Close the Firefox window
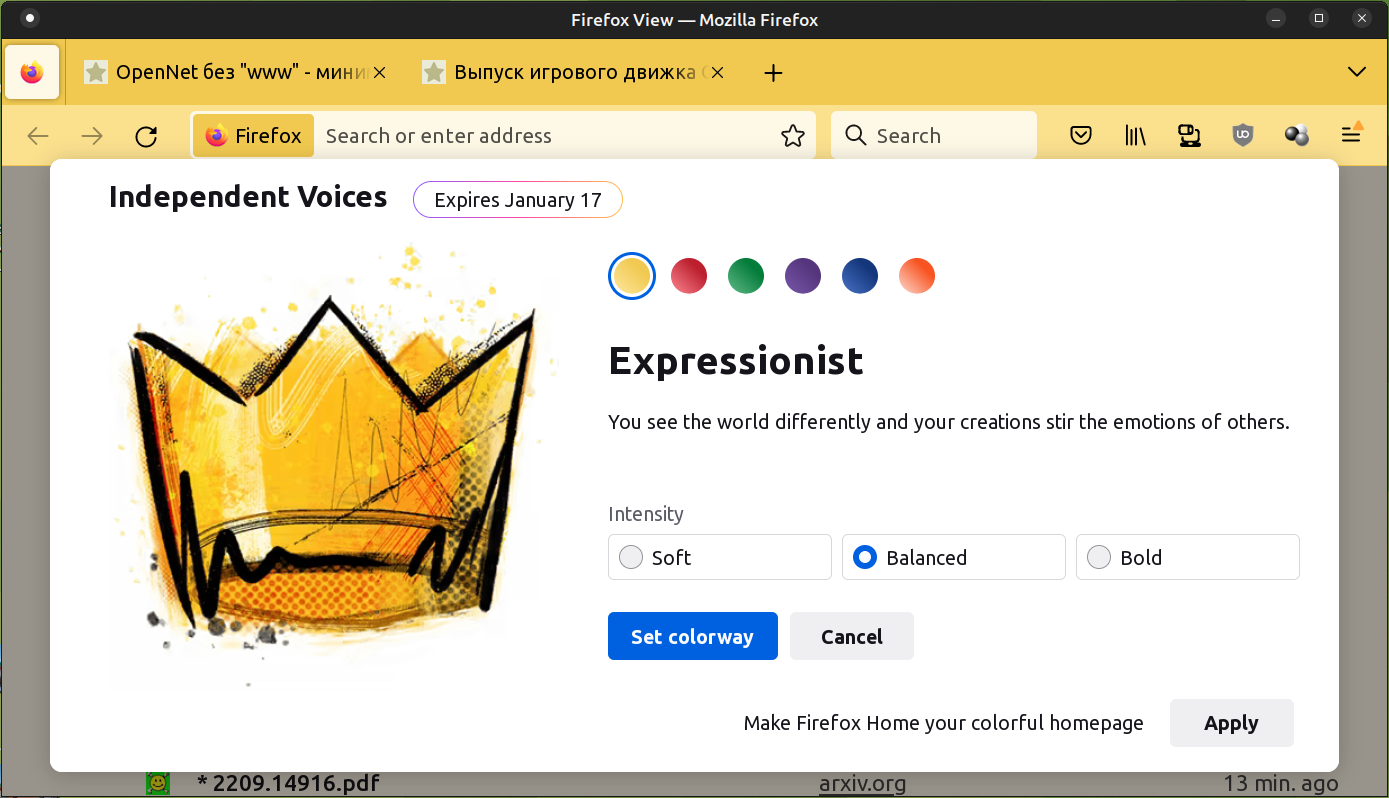The image size is (1389, 798). [1361, 18]
